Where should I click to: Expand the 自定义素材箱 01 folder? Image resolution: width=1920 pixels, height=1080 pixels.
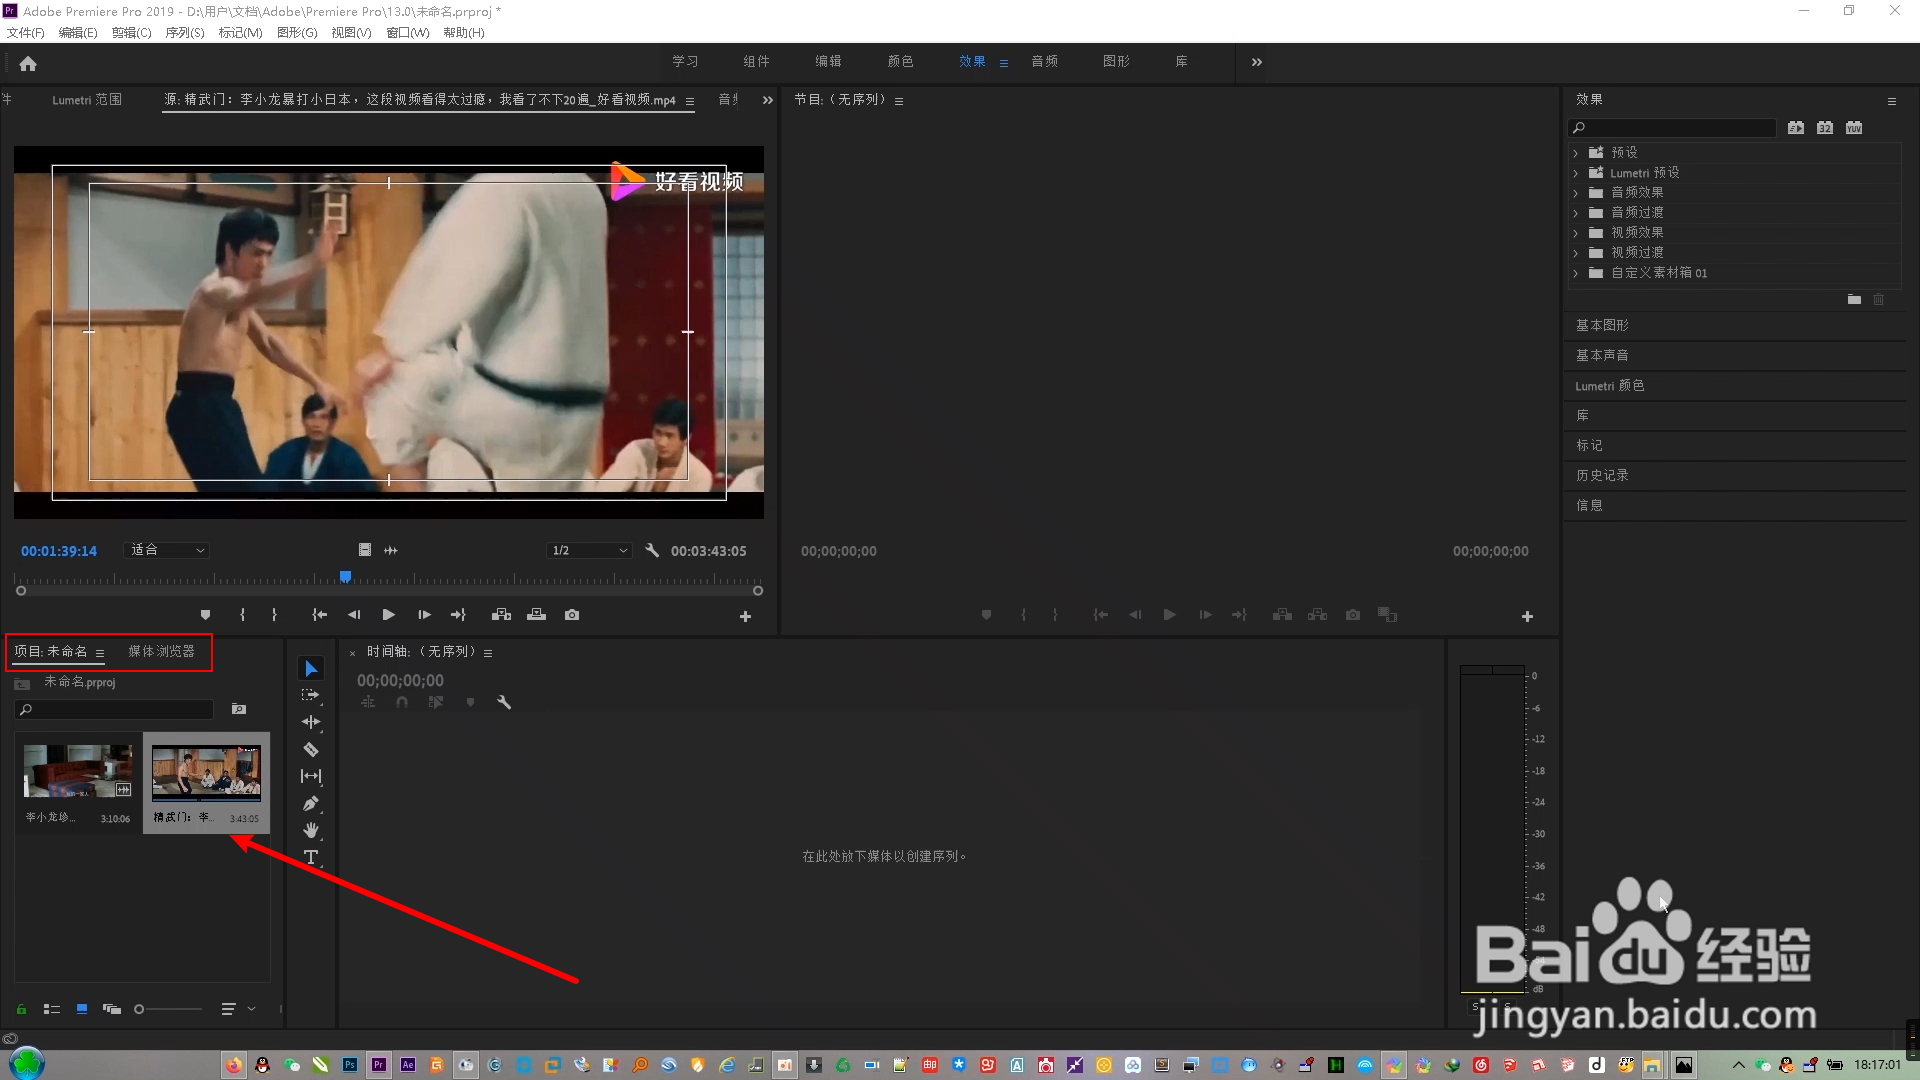tap(1576, 273)
